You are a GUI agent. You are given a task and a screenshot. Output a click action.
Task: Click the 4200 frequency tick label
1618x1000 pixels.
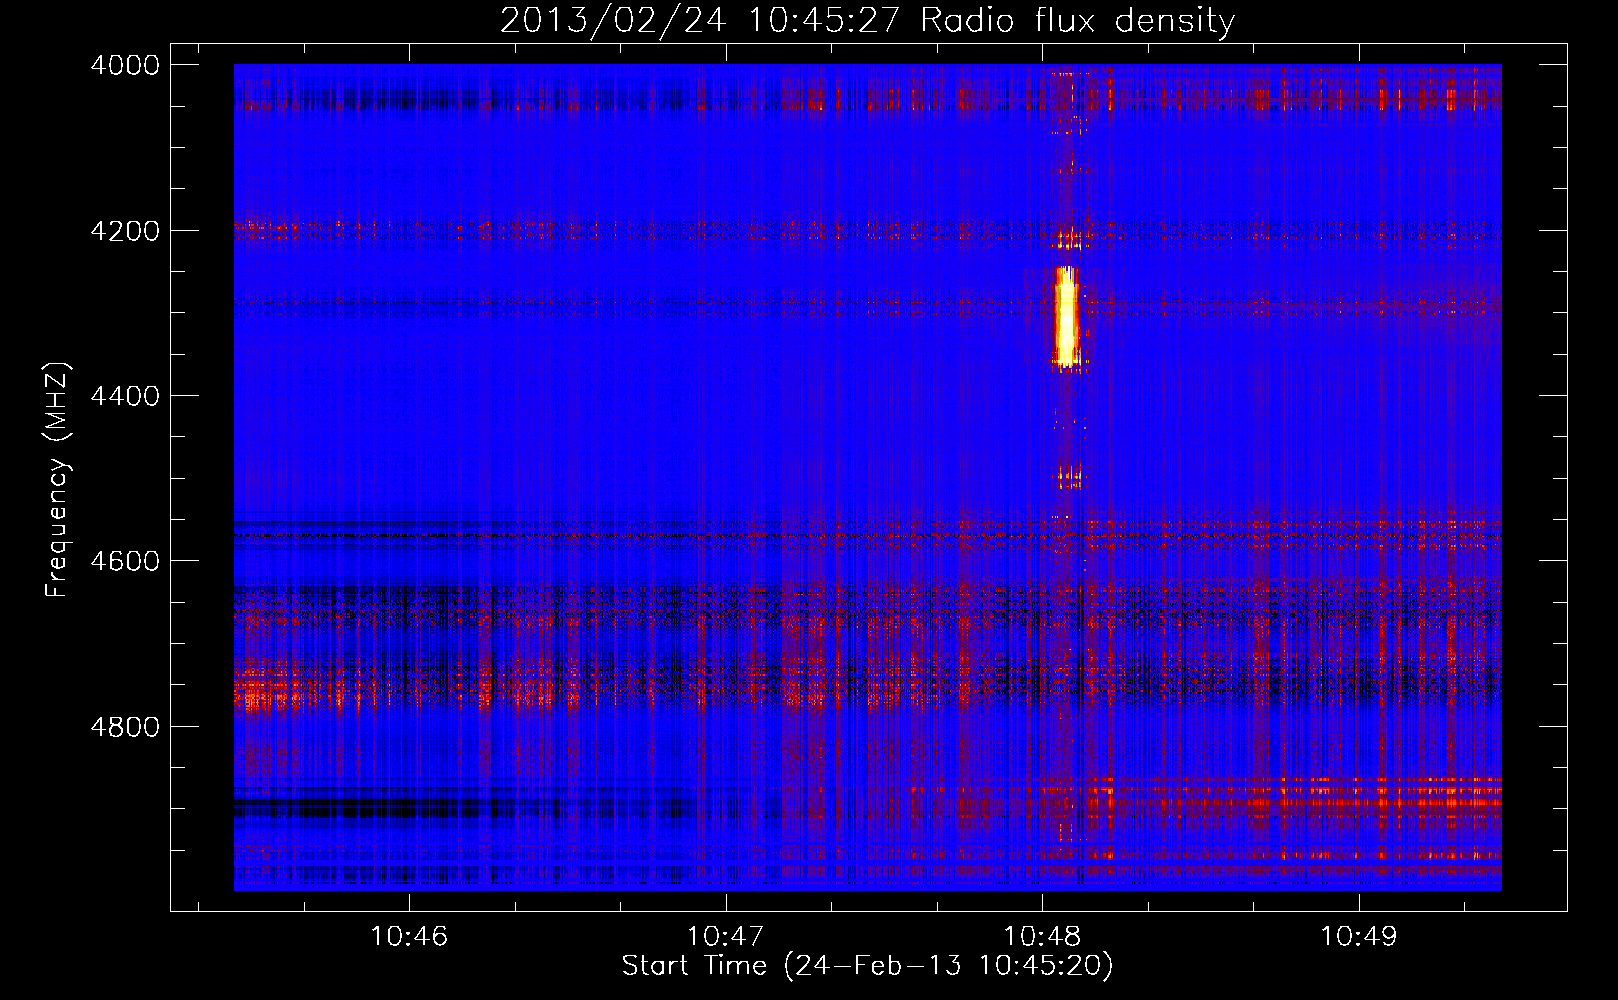(x=125, y=231)
